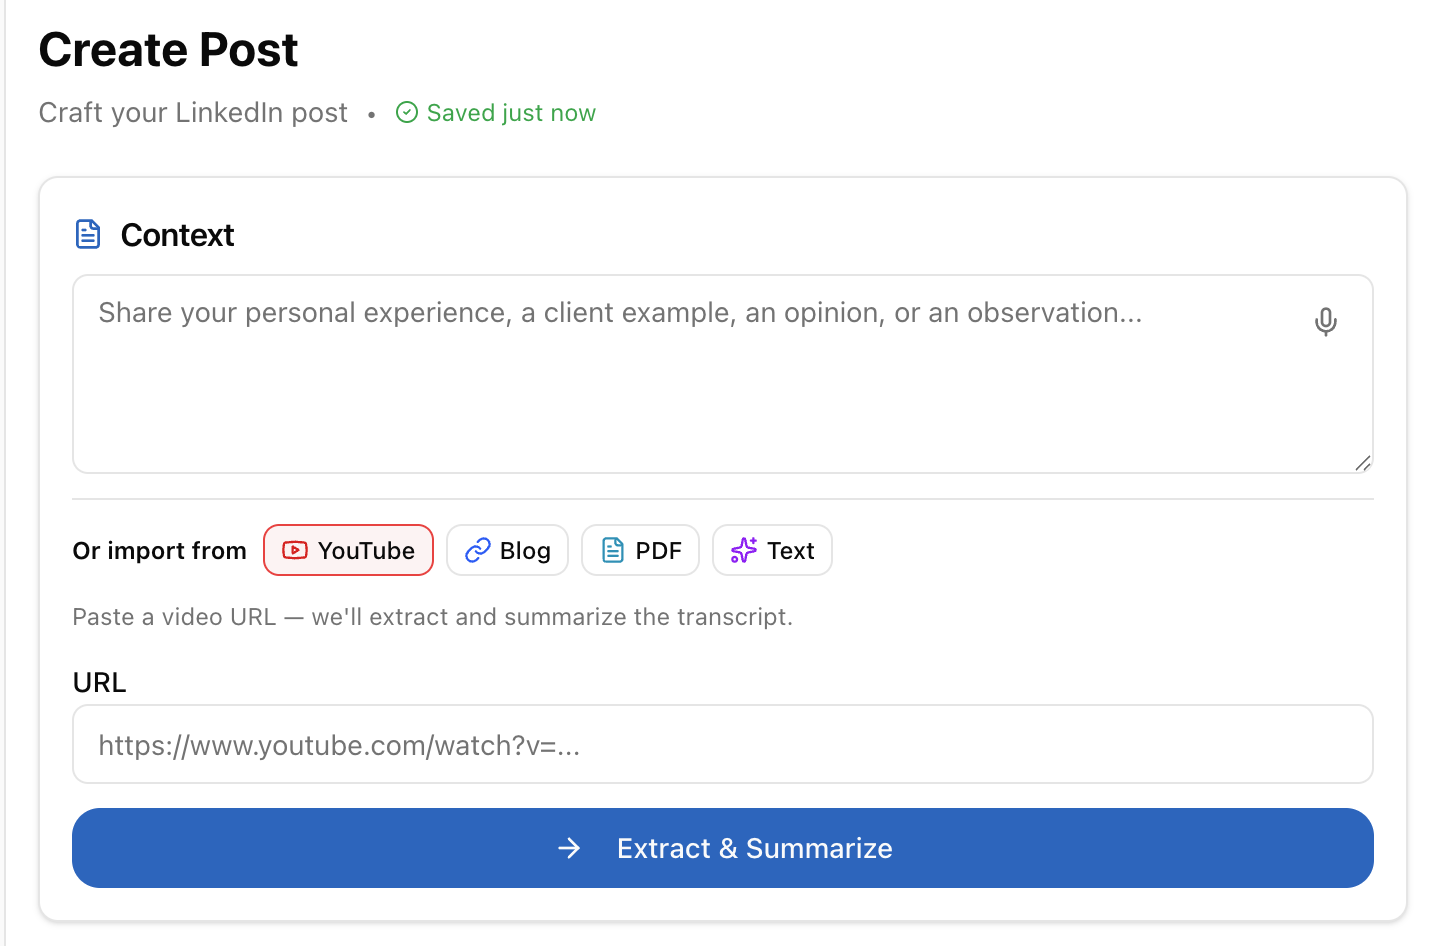Click the microphone voice input icon
The height and width of the screenshot is (946, 1440).
1325,322
